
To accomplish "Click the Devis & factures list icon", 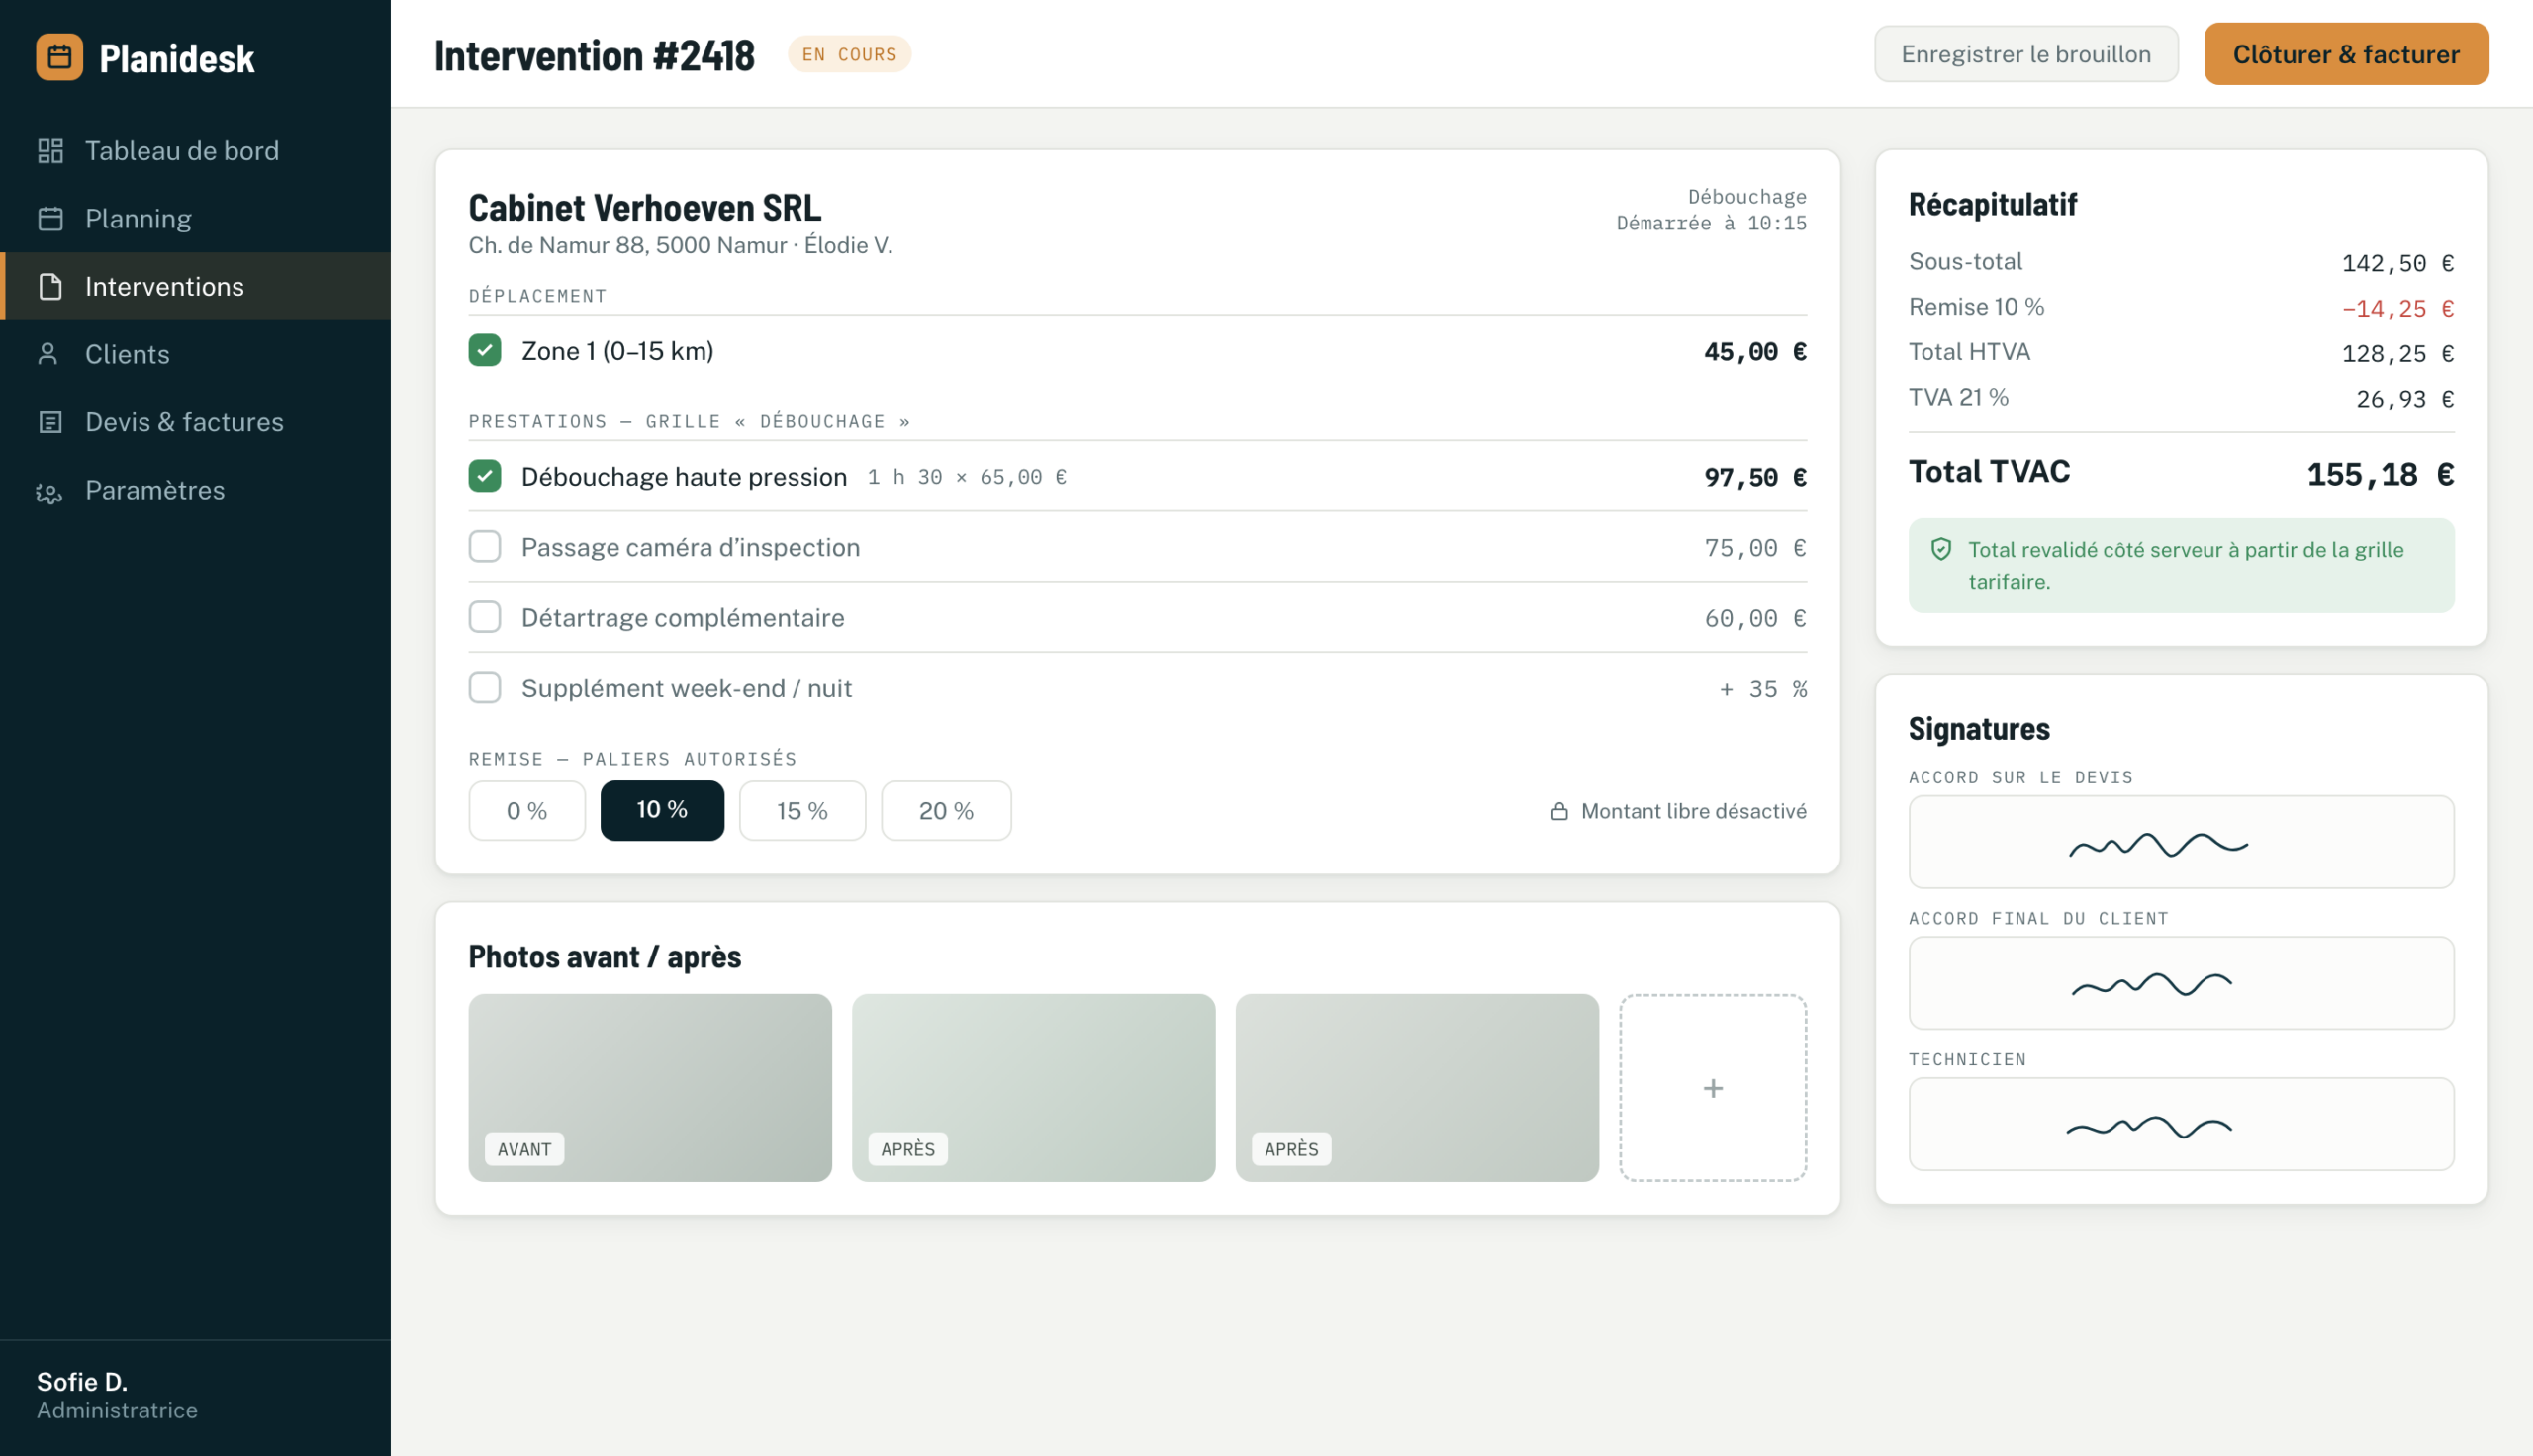I will point(50,422).
